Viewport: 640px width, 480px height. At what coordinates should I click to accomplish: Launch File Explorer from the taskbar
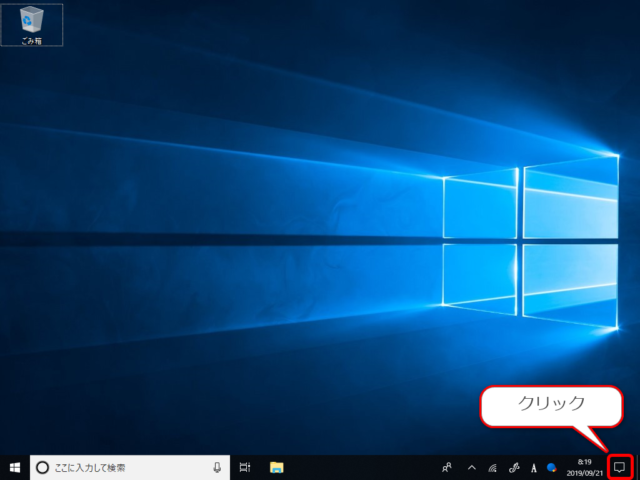pos(277,467)
